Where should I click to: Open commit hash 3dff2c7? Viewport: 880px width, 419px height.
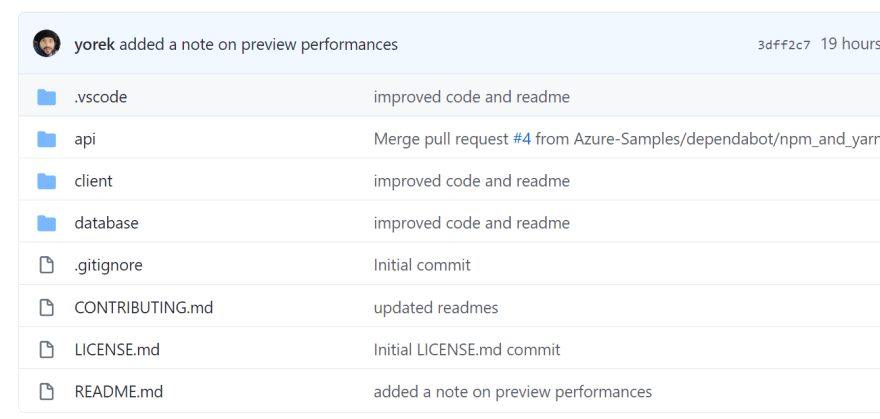point(783,45)
